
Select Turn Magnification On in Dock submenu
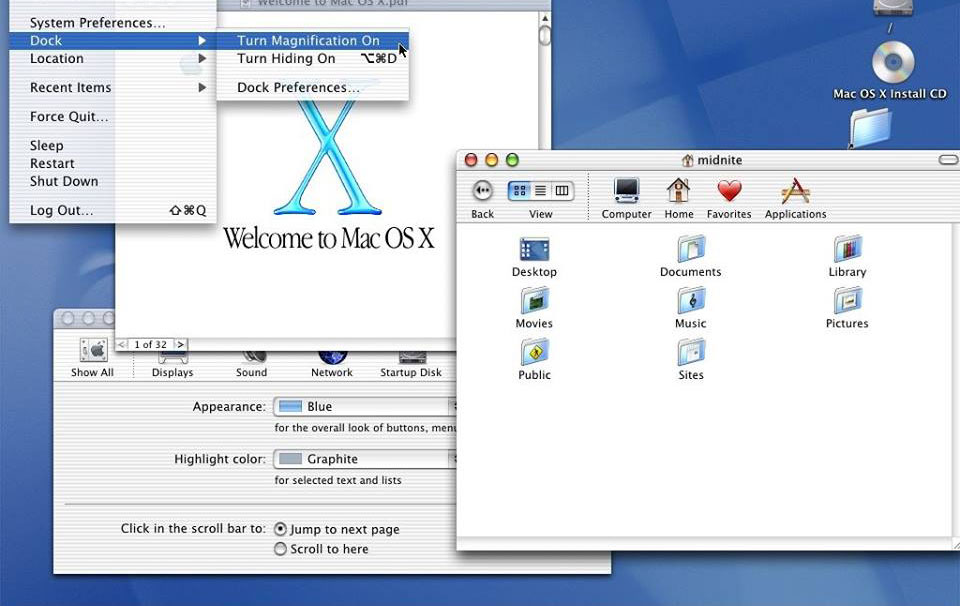(x=312, y=40)
